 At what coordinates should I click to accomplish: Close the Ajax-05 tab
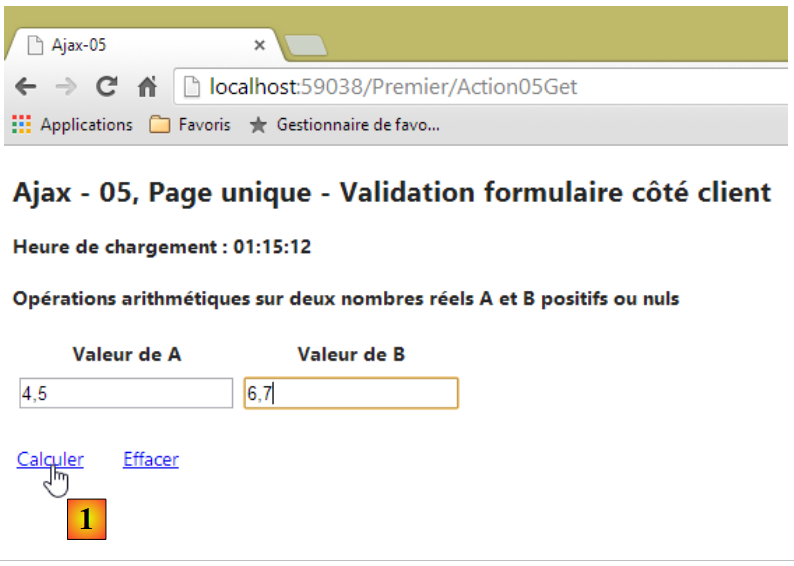[x=259, y=45]
